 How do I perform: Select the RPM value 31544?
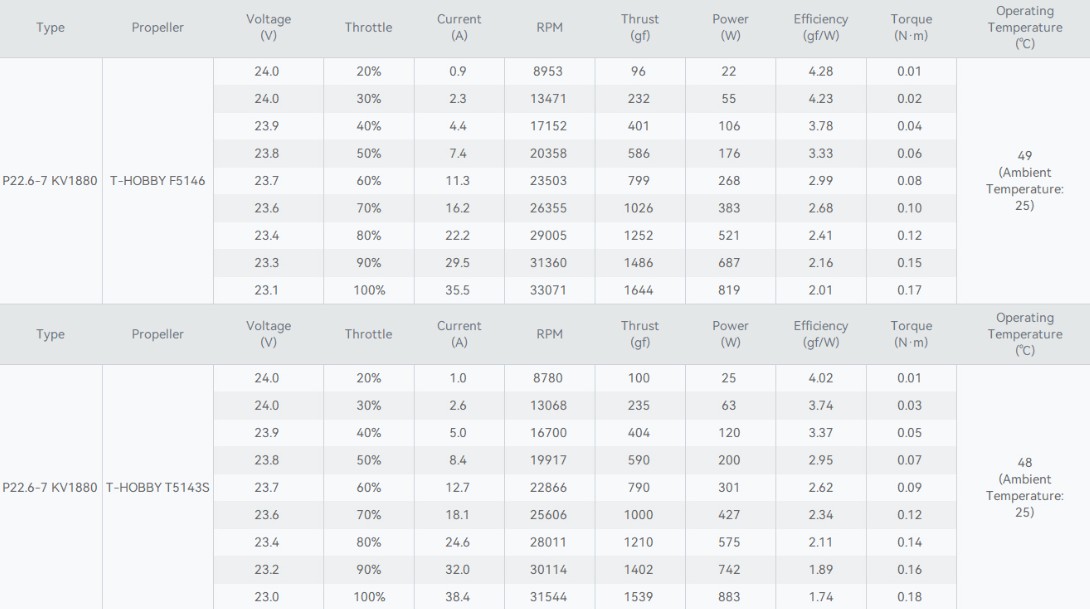[x=549, y=597]
